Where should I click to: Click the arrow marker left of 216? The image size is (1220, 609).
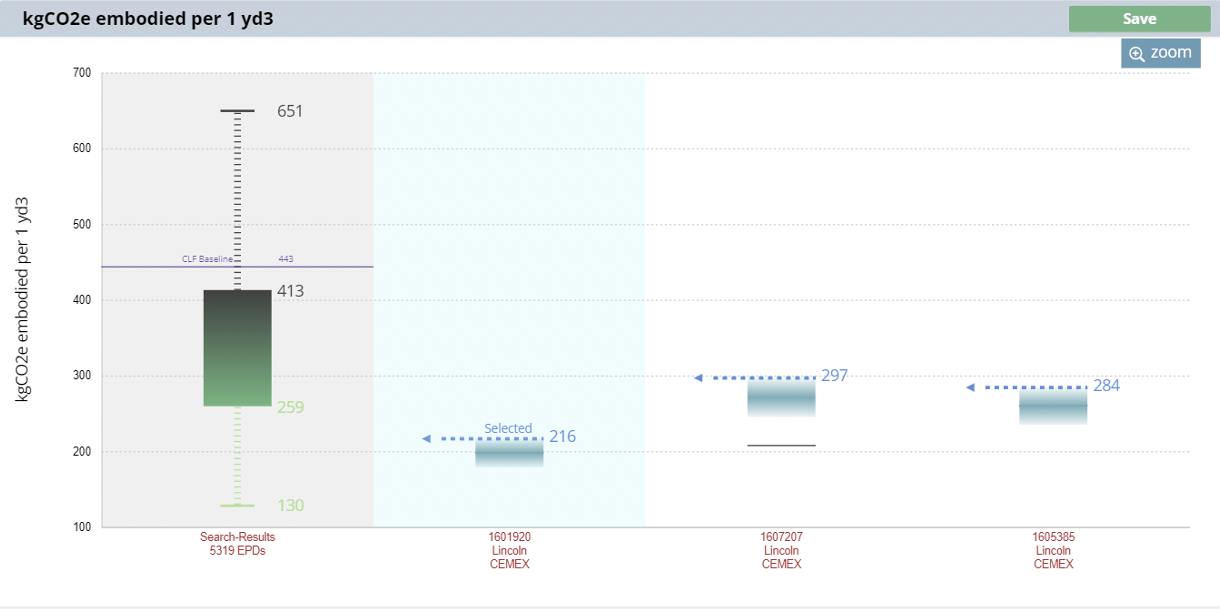tap(427, 439)
